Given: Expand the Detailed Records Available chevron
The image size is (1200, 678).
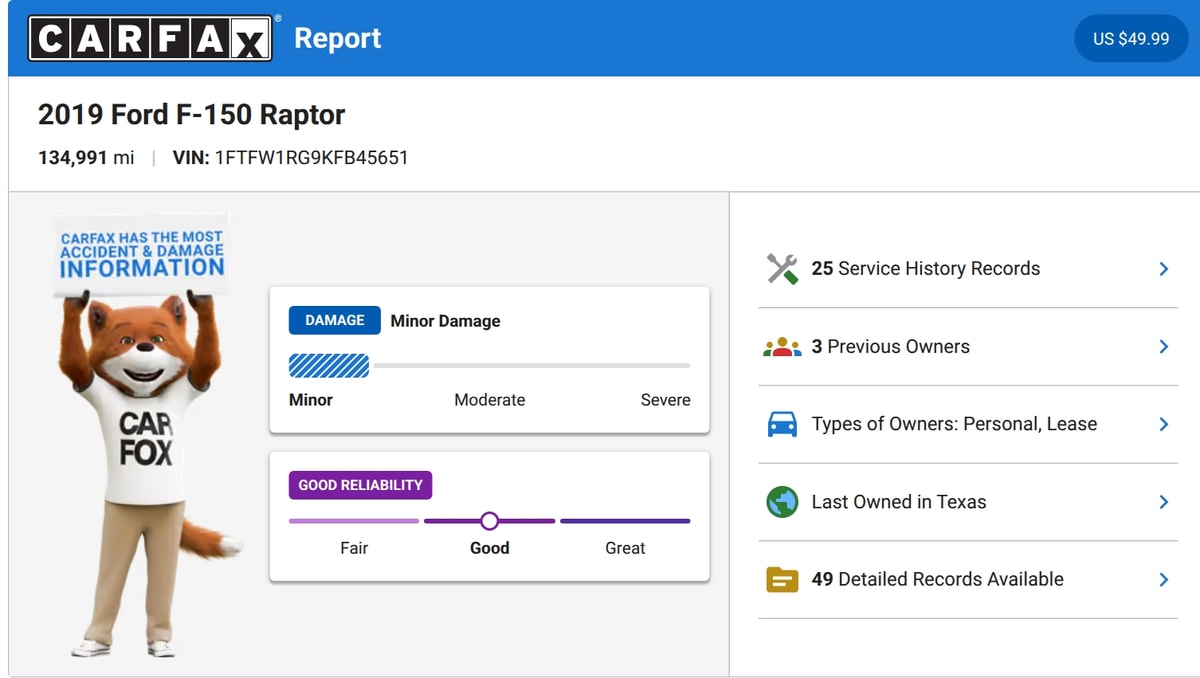Looking at the screenshot, I should click(x=1163, y=579).
